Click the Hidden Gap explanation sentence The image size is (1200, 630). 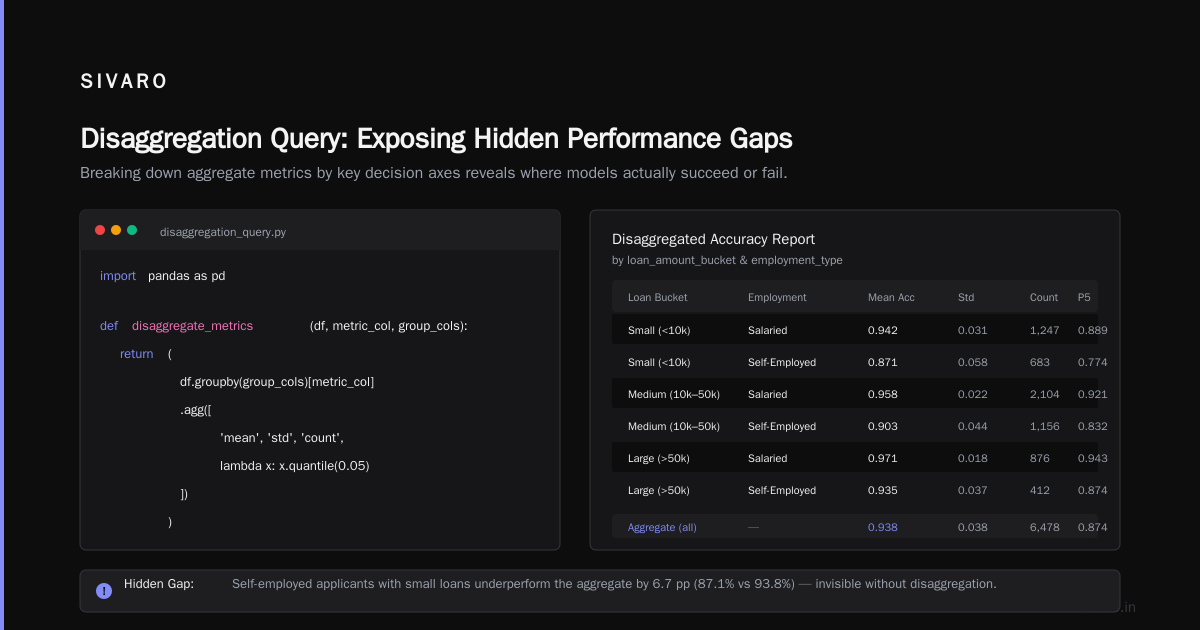pyautogui.click(x=614, y=583)
